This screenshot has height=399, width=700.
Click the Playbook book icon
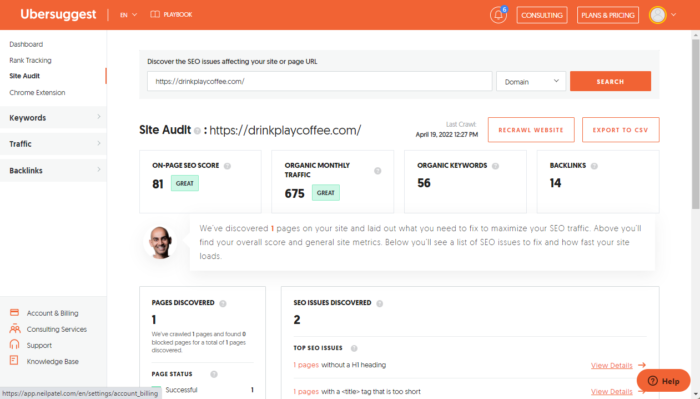point(155,14)
